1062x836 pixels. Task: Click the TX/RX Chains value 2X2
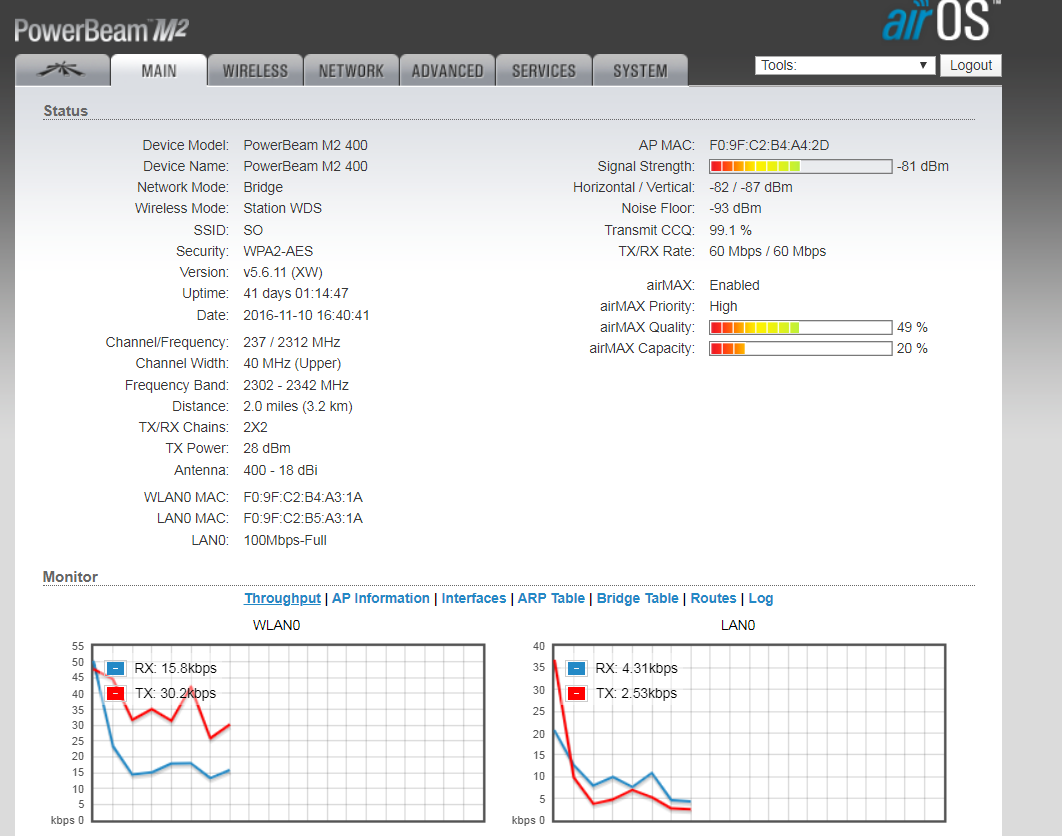pos(255,427)
